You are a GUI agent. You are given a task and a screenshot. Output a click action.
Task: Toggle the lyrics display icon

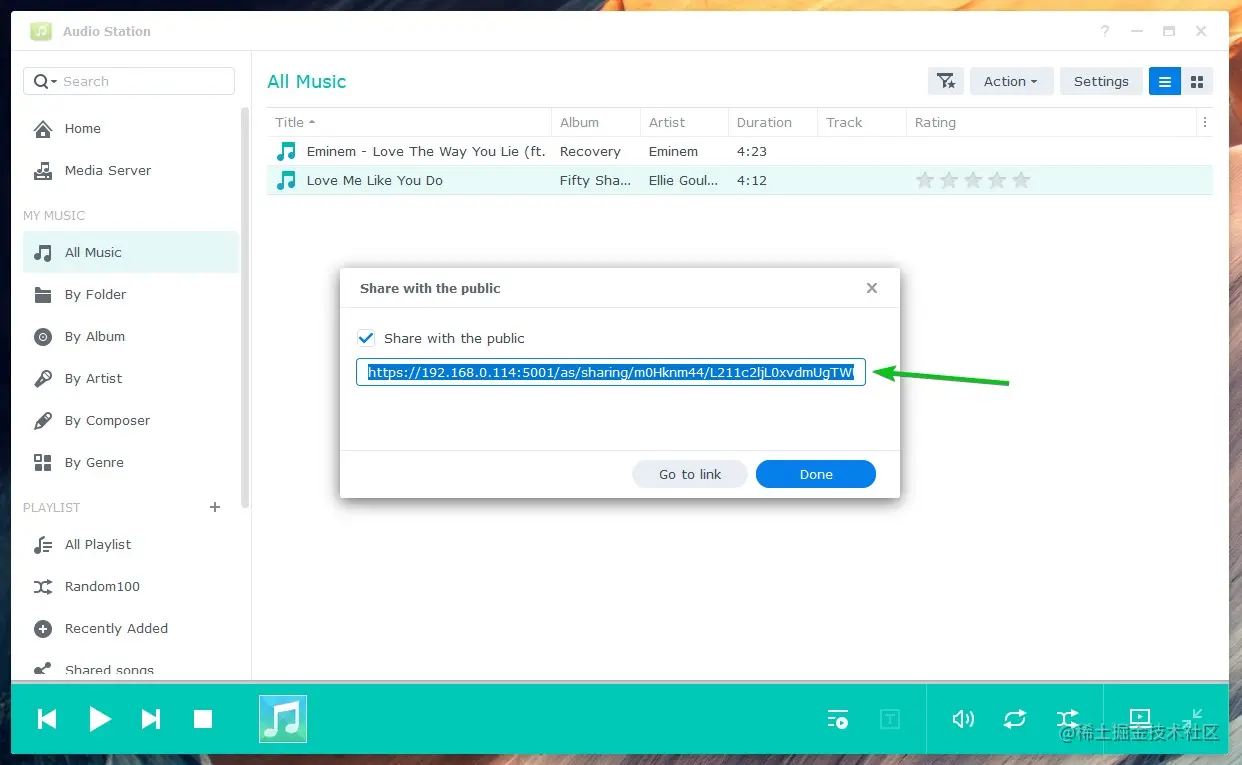(890, 719)
